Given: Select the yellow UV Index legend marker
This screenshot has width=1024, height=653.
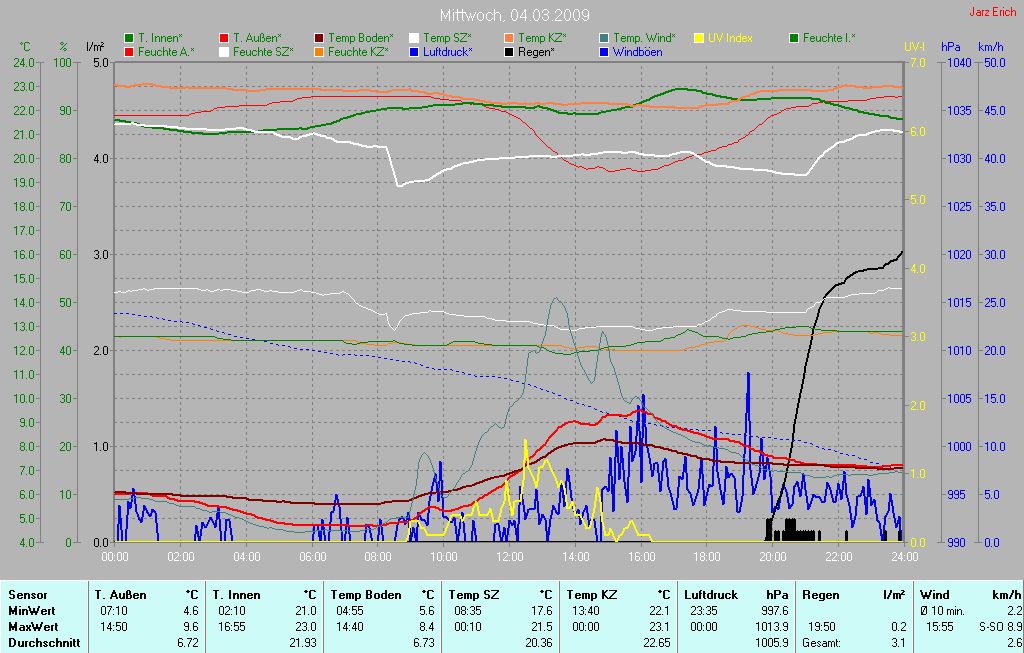Looking at the screenshot, I should pyautogui.click(x=699, y=38).
